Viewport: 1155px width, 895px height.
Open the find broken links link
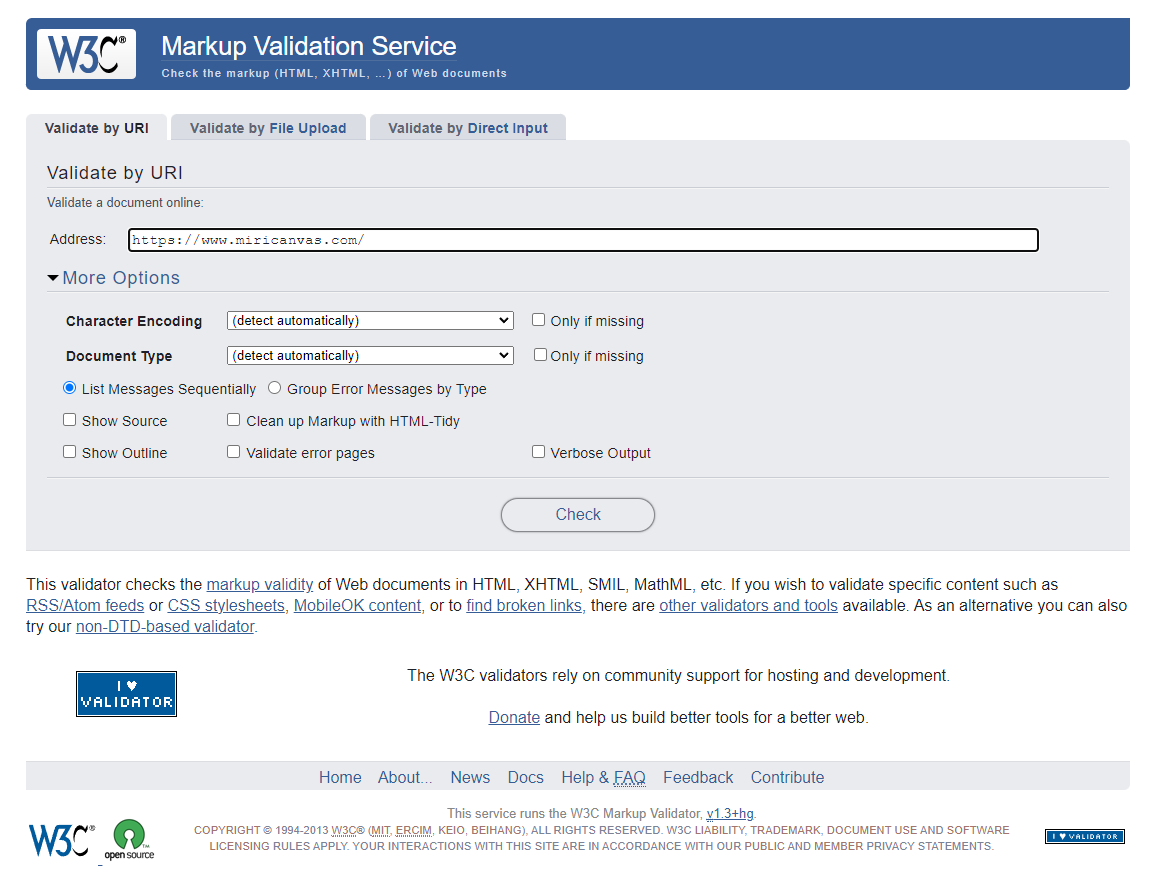pyautogui.click(x=524, y=606)
